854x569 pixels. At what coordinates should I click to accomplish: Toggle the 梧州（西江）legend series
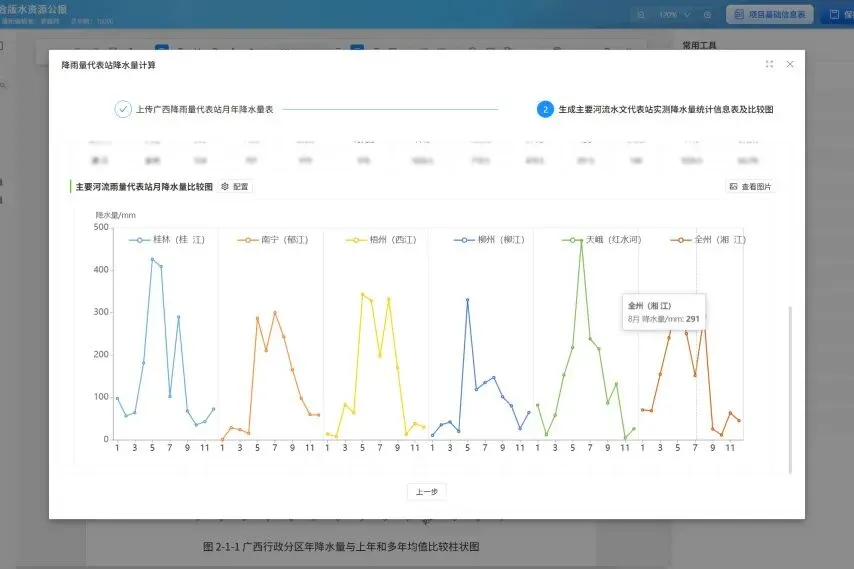[381, 240]
